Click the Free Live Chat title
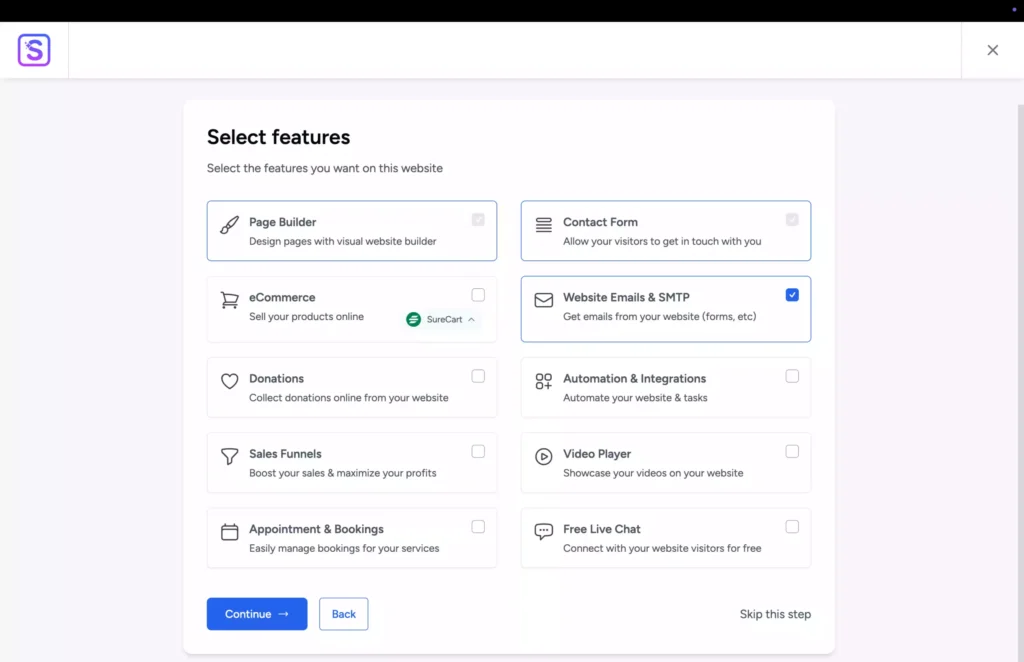Screen dimensions: 1024x662 (x=601, y=529)
